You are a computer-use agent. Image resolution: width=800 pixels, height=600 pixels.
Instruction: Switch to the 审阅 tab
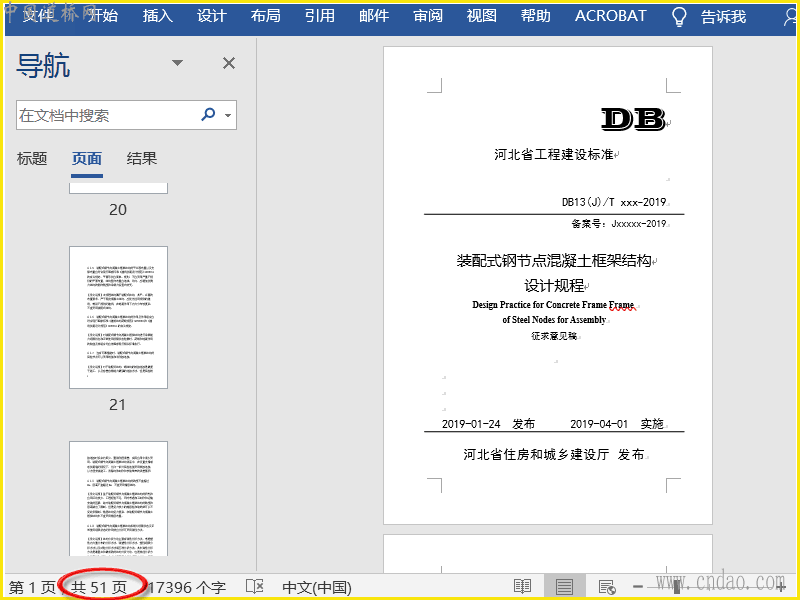coord(428,16)
